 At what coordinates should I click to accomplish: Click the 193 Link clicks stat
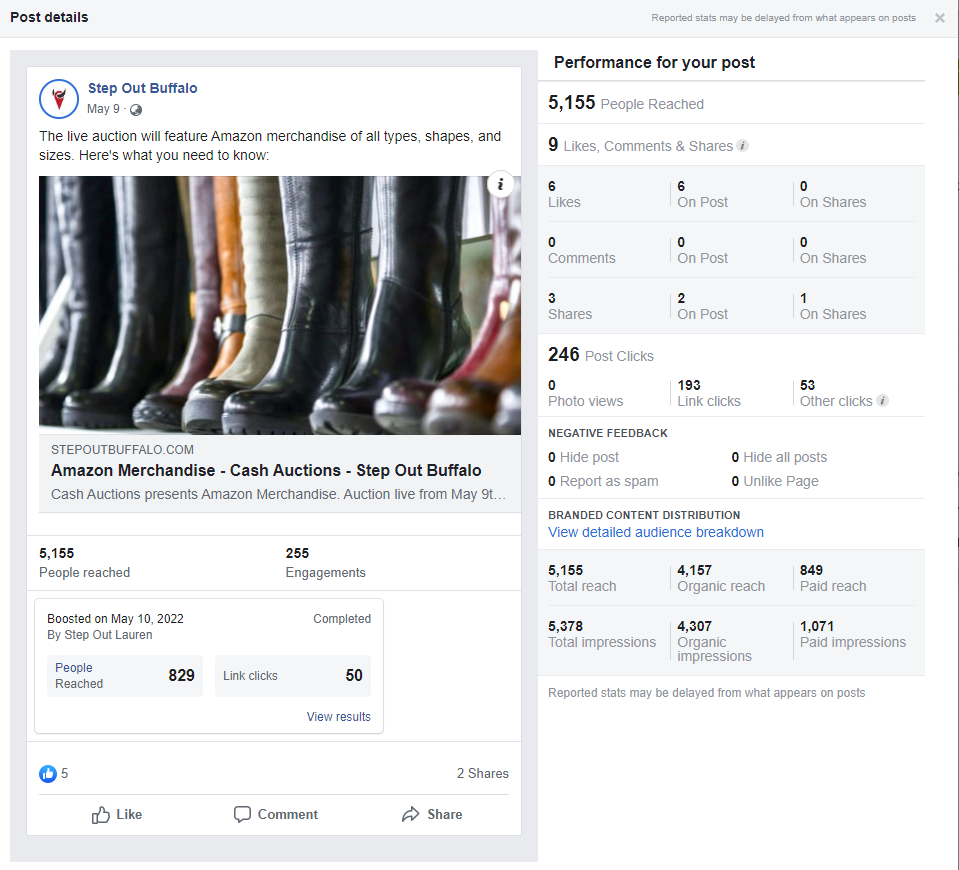tap(709, 393)
